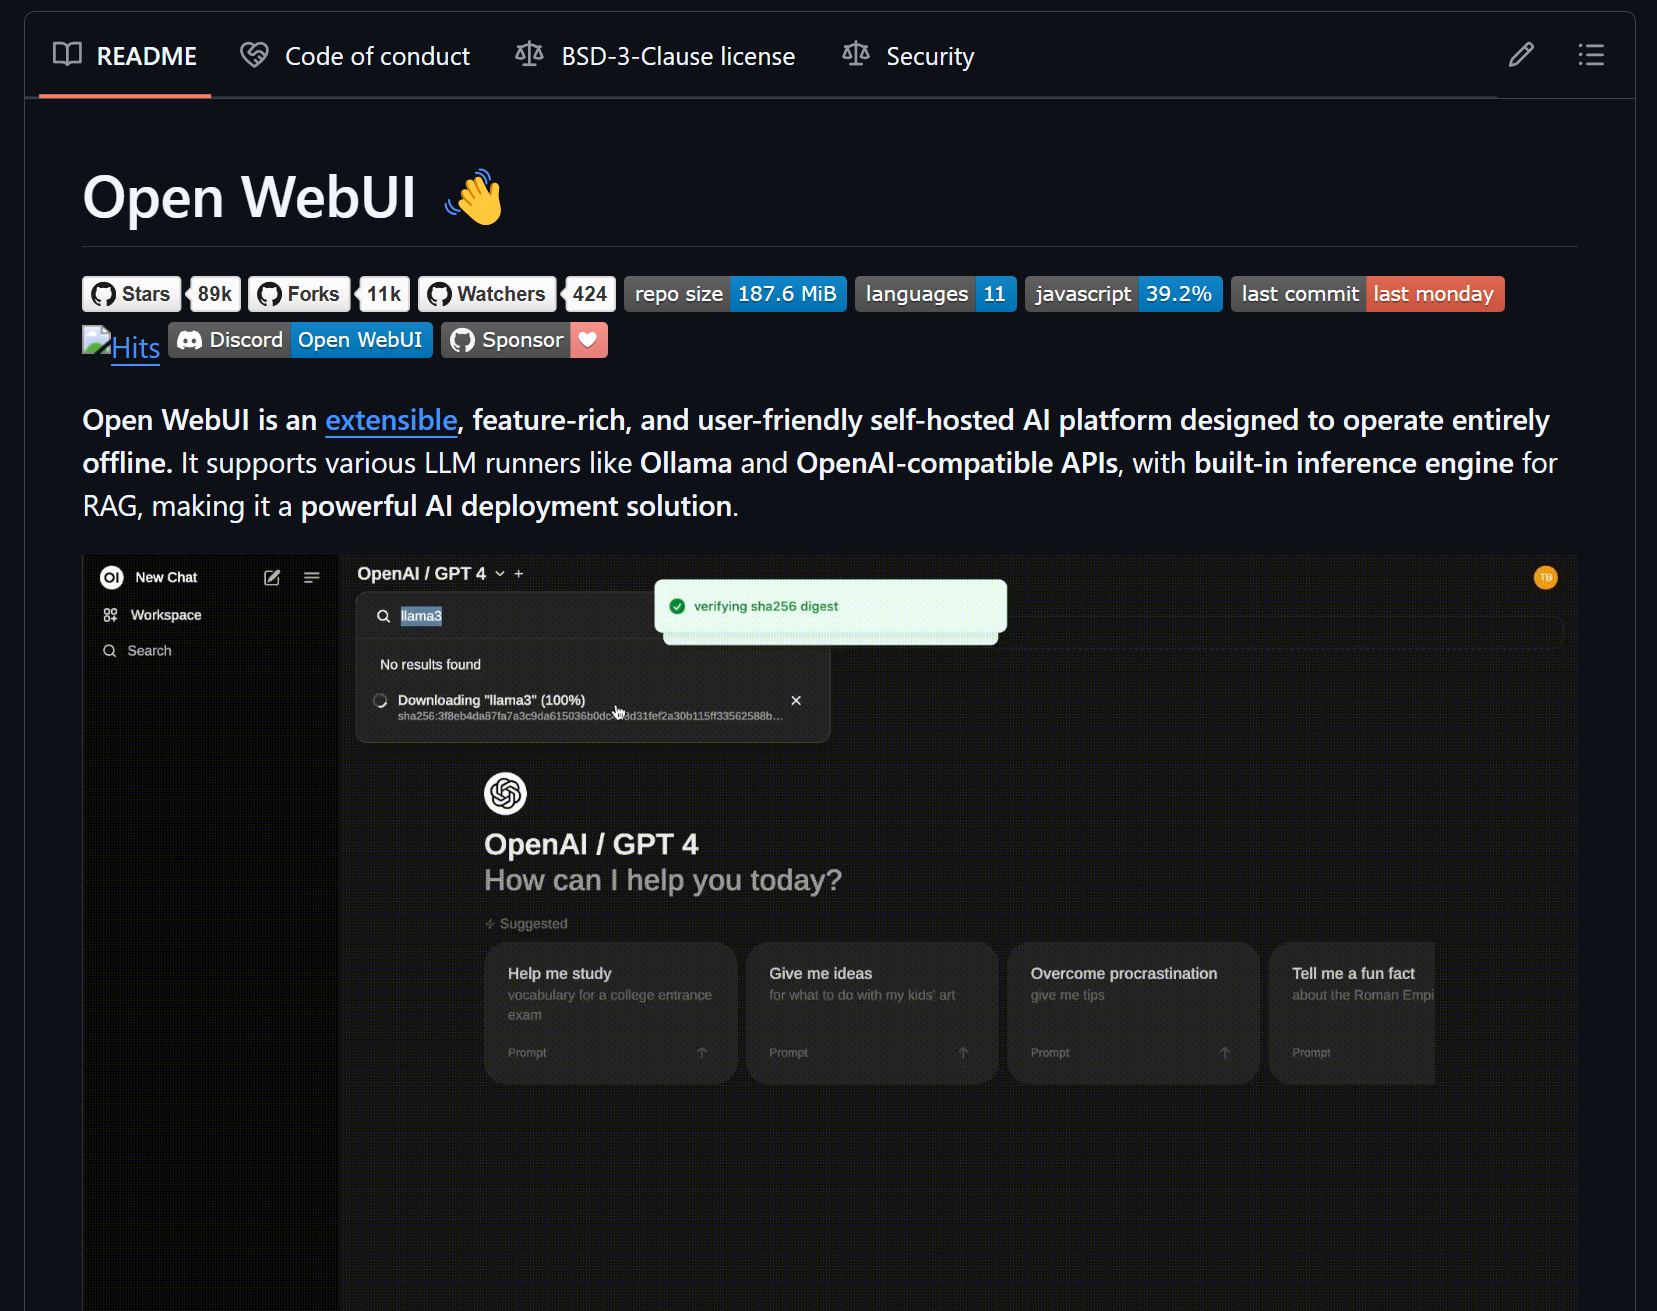Click the Forks badge
The image size is (1657, 1311).
299,294
